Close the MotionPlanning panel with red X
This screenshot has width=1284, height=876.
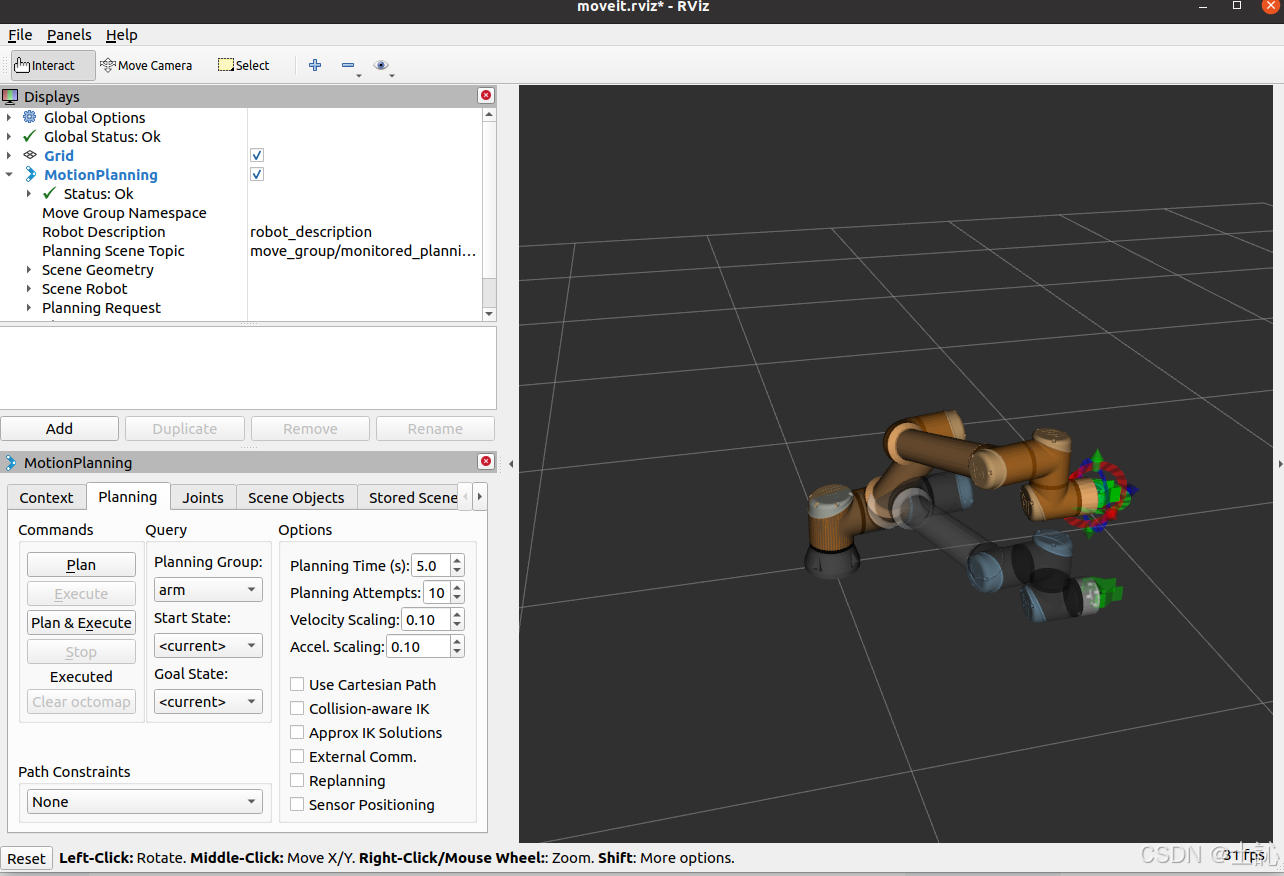pos(486,461)
